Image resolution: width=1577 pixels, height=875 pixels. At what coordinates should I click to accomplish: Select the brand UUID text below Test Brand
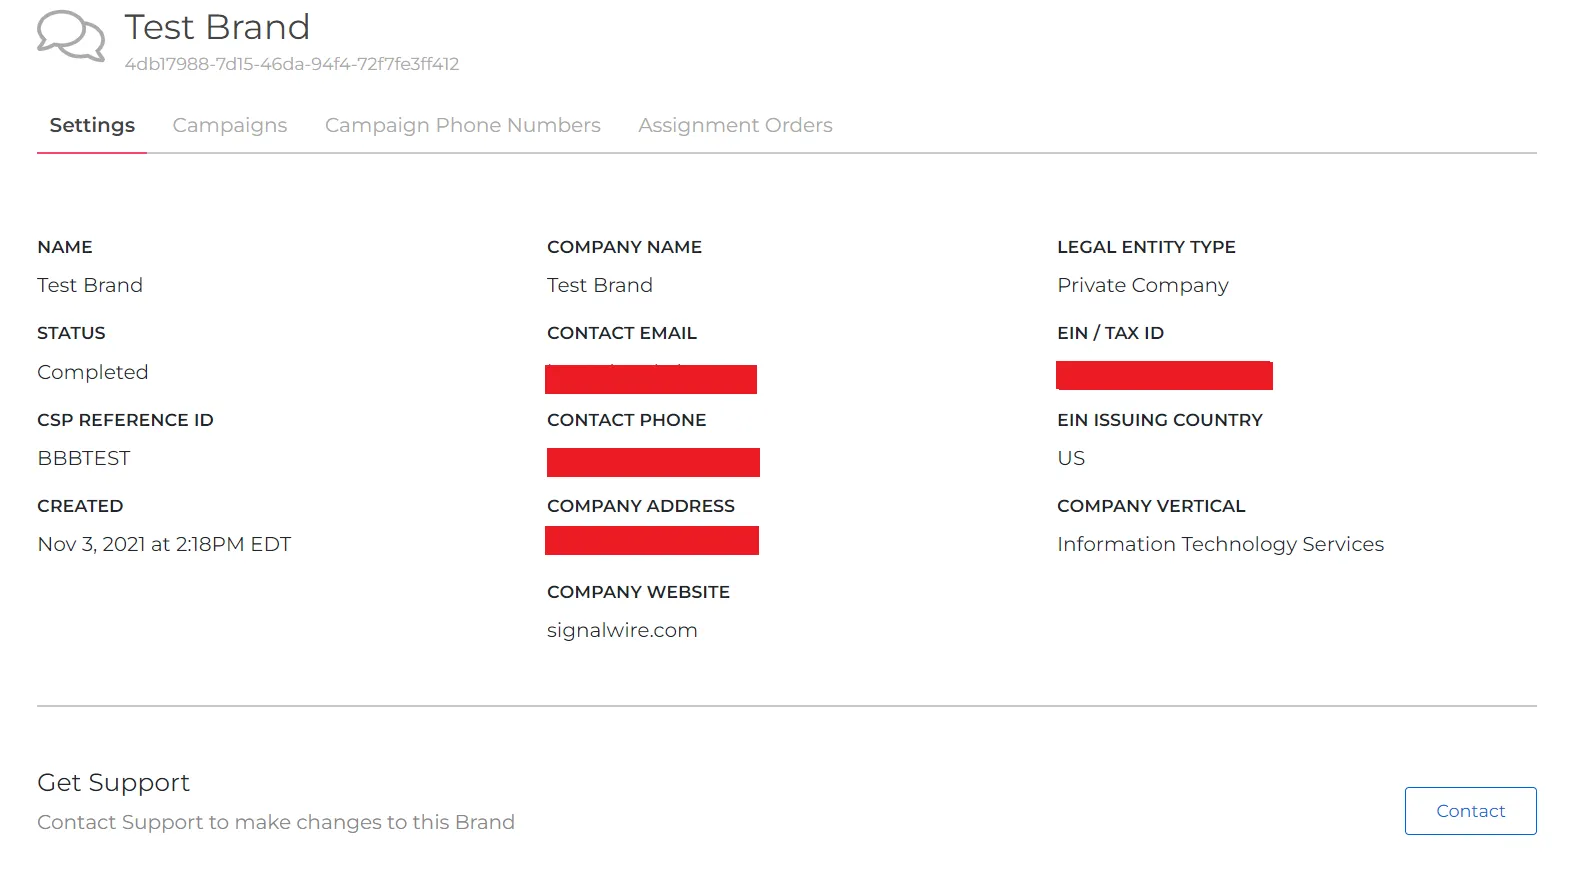pos(291,64)
